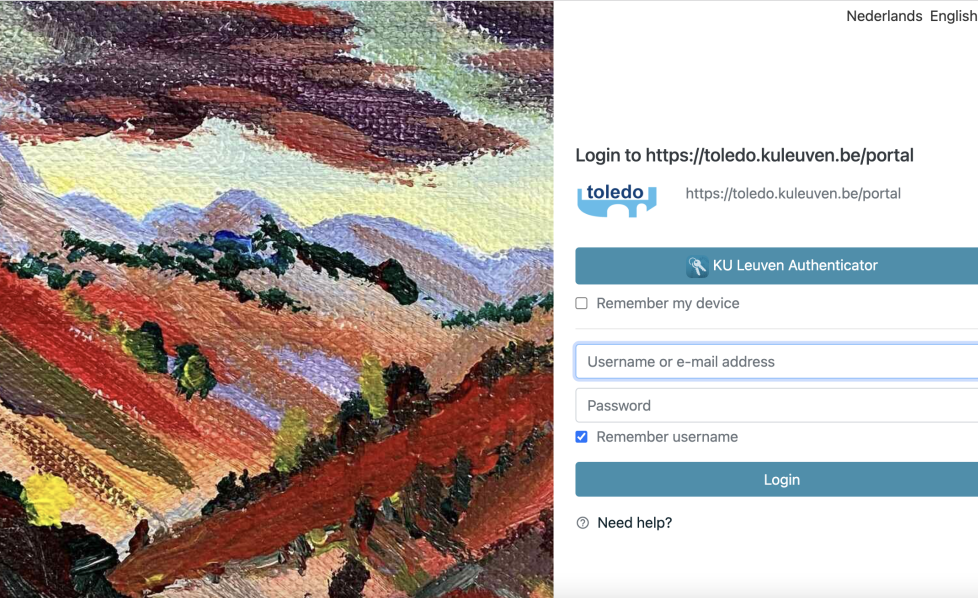The height and width of the screenshot is (598, 978).
Task: Sign in with KU Leuven Authenticator
Action: click(x=777, y=266)
